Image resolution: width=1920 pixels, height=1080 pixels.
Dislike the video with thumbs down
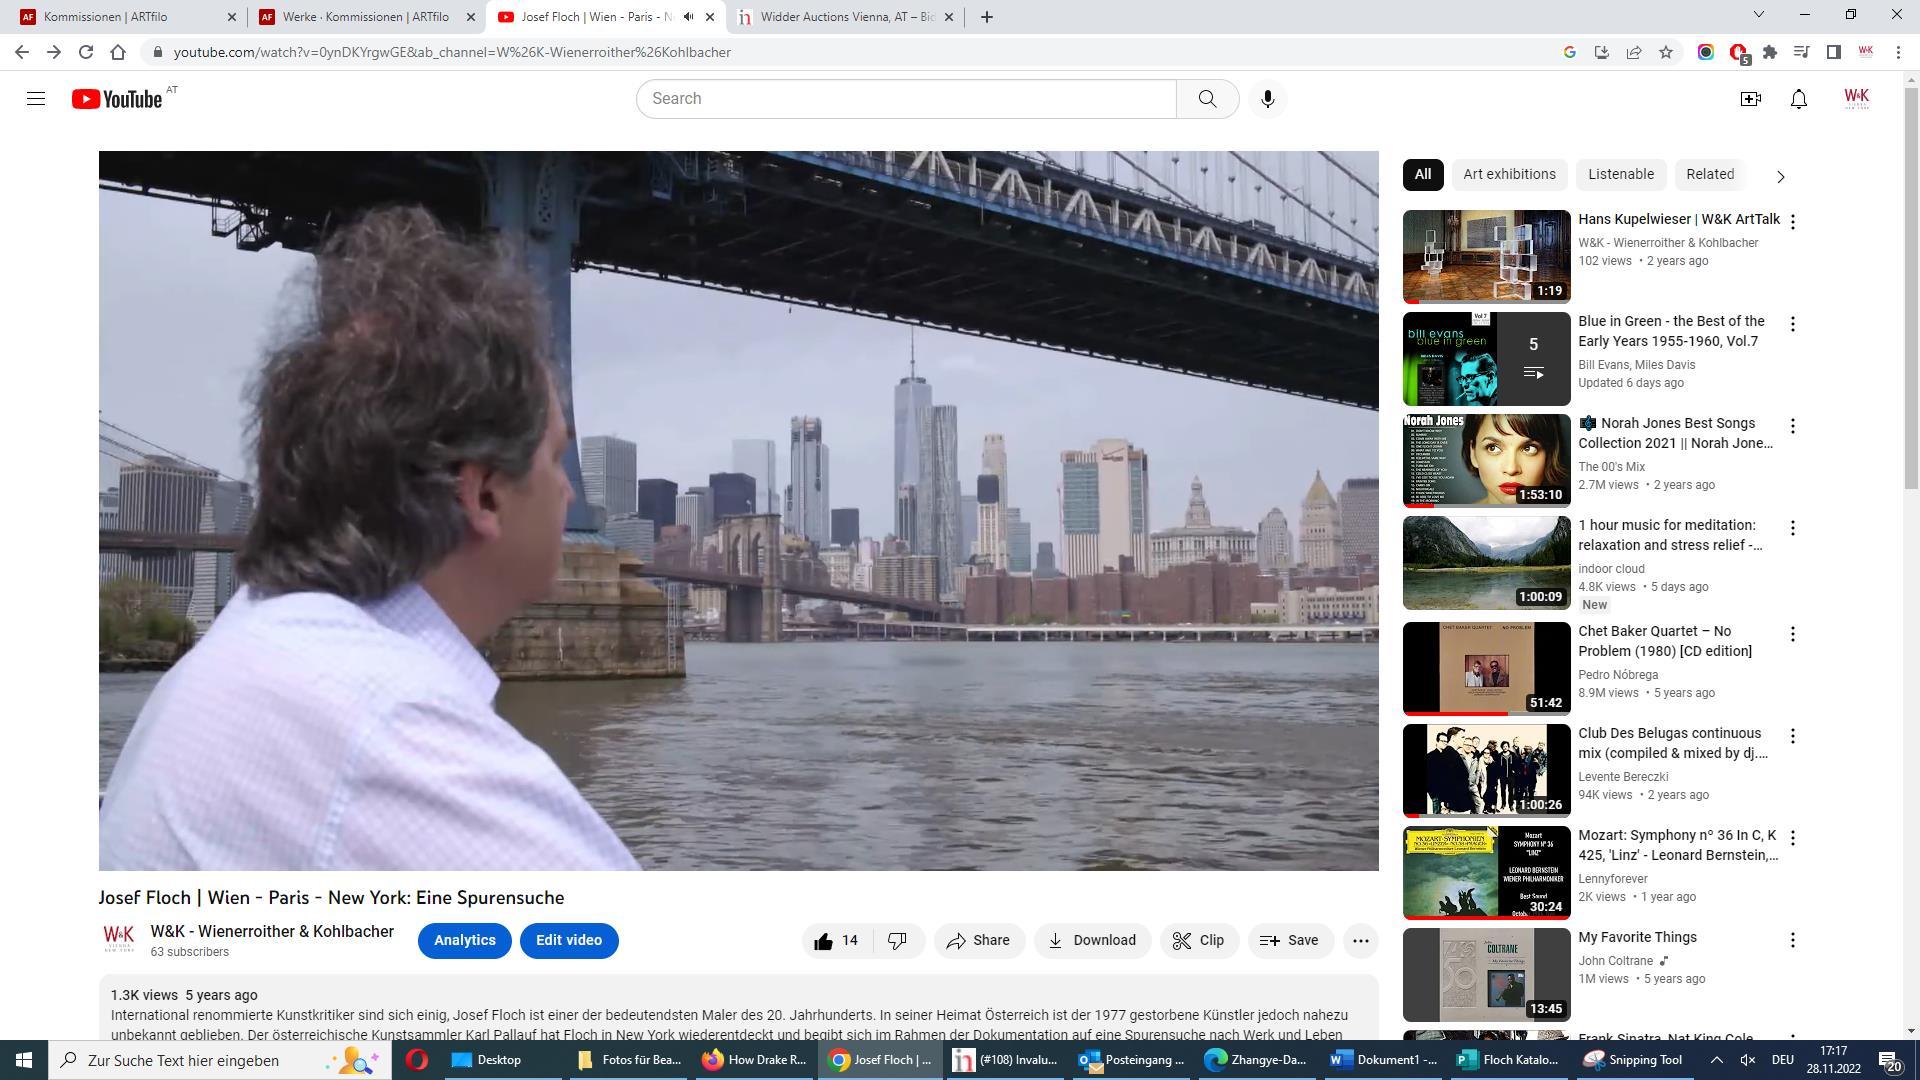(897, 940)
